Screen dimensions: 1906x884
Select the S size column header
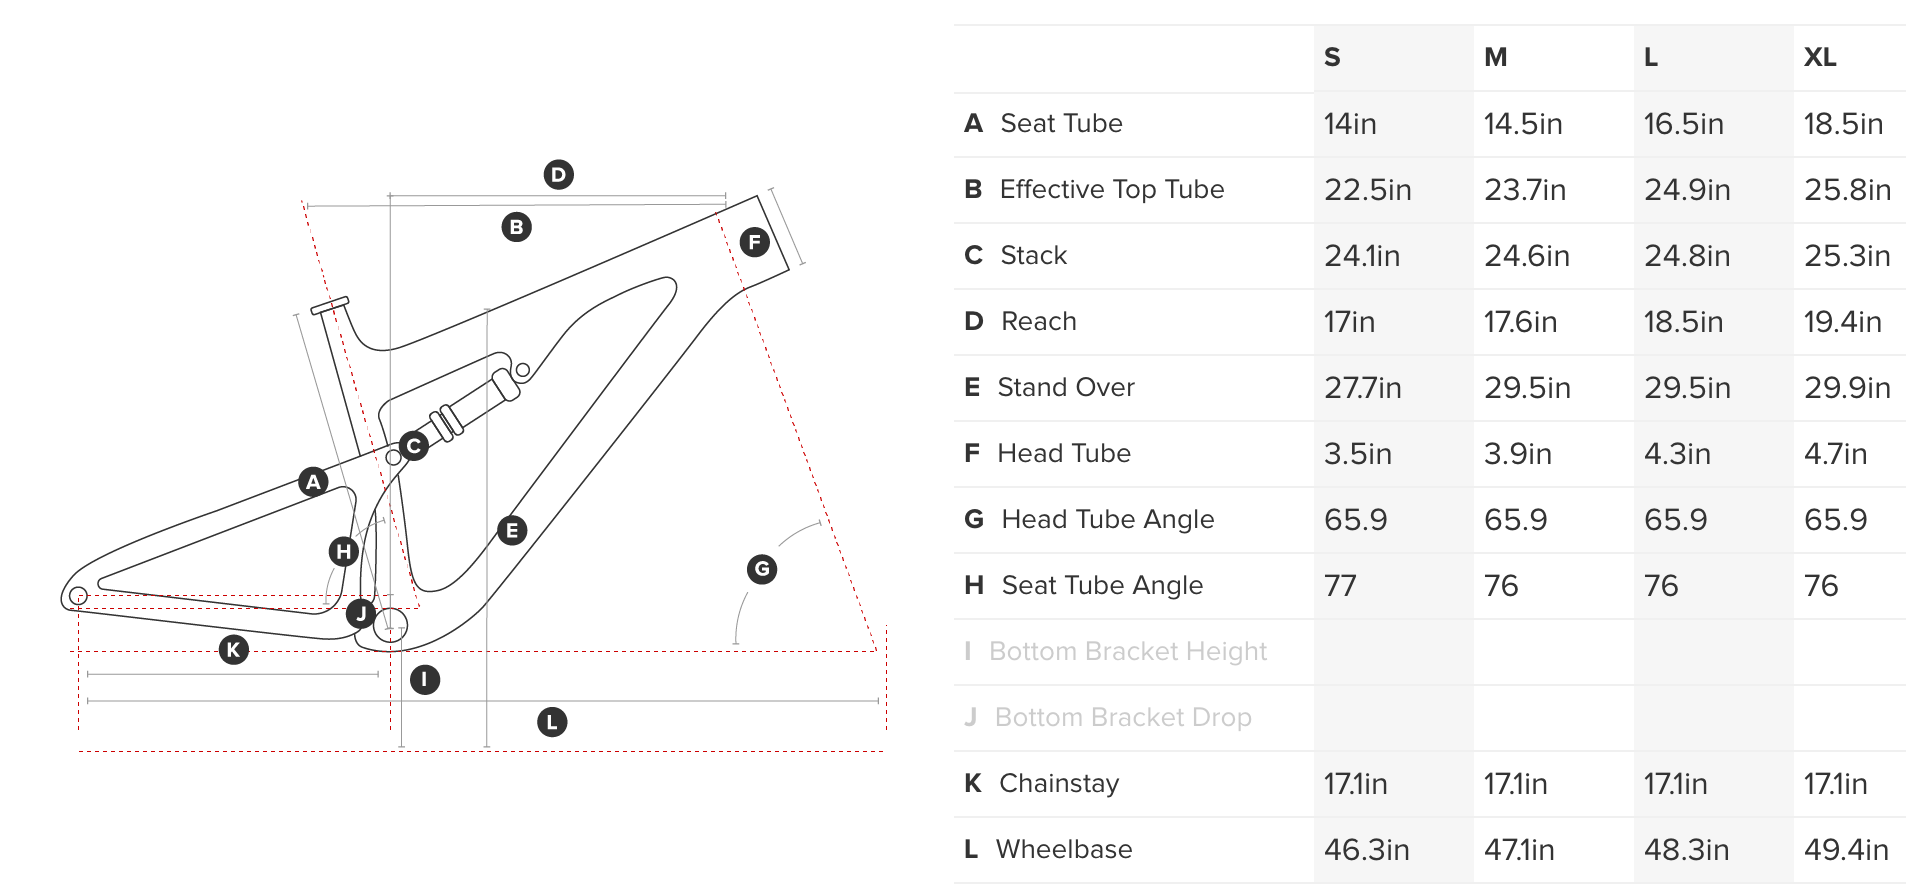tap(1332, 57)
